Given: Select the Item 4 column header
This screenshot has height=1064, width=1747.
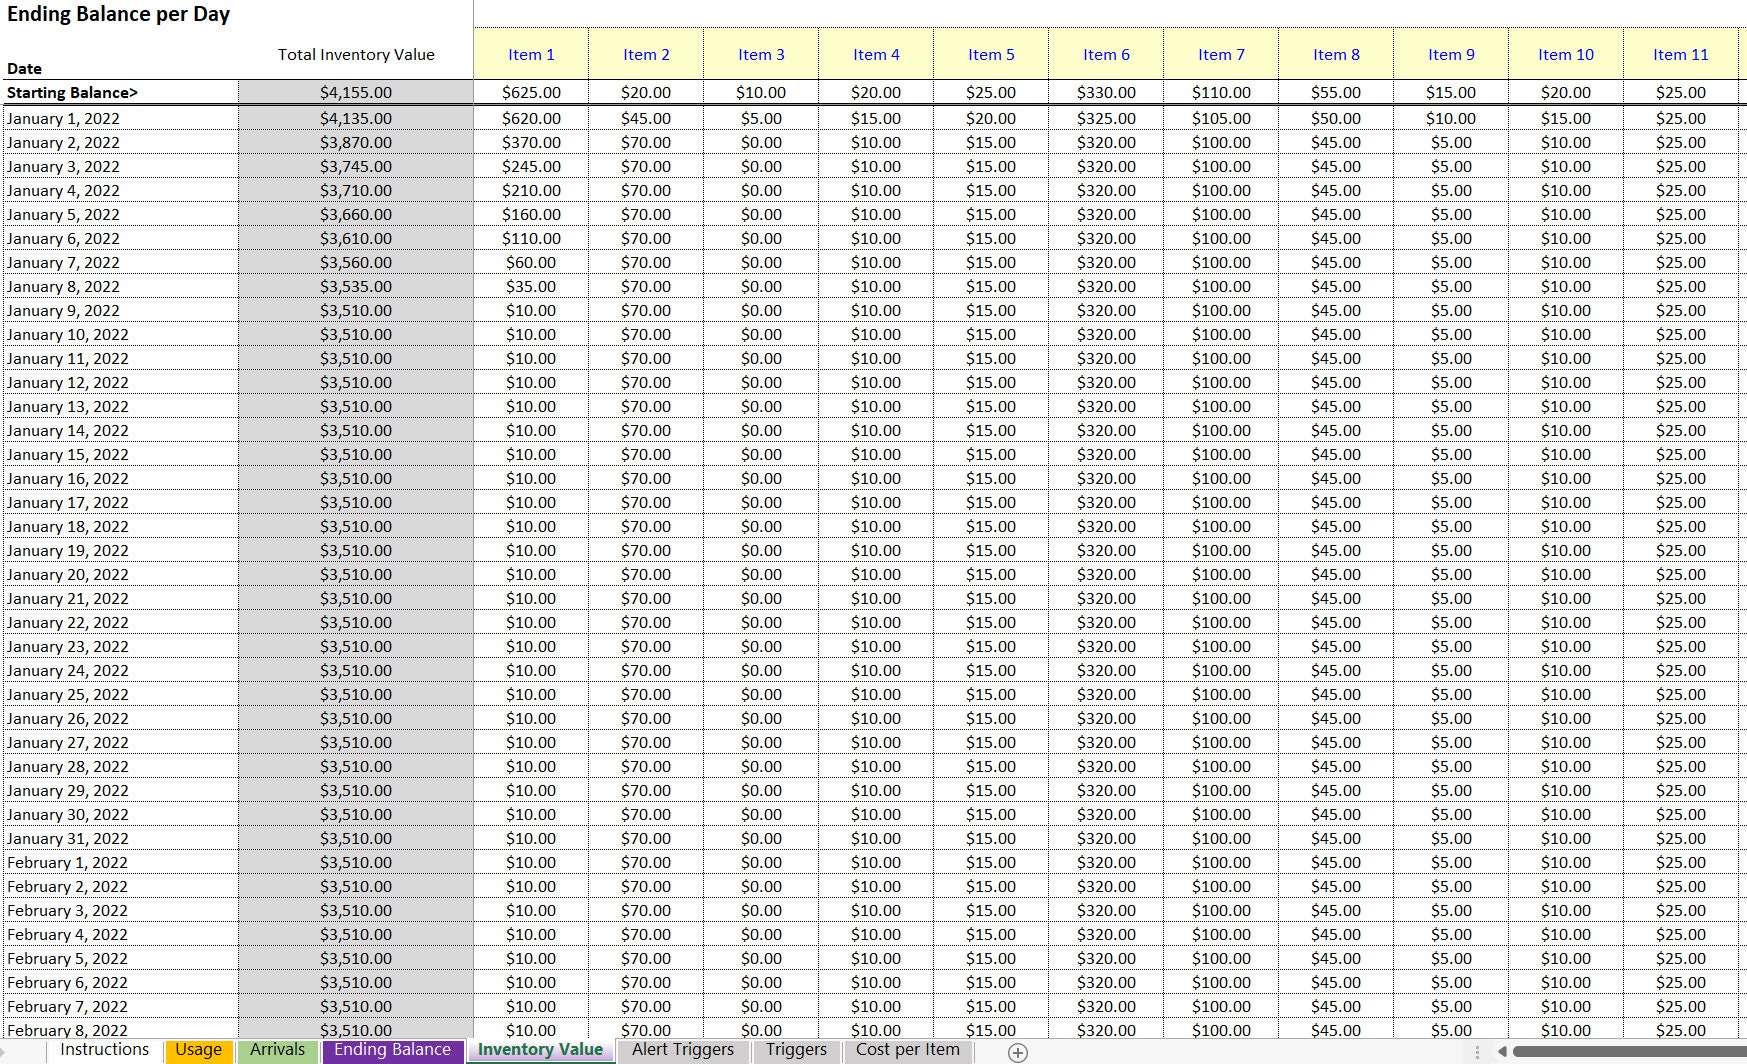Looking at the screenshot, I should click(x=876, y=54).
